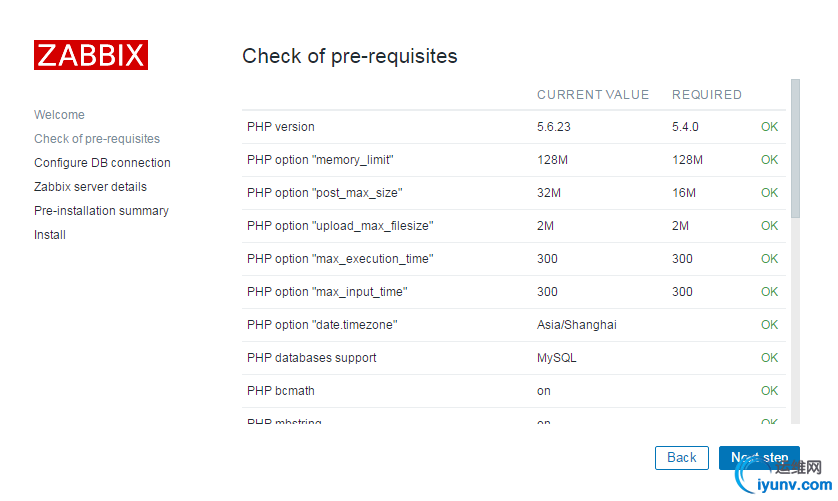Select the PHP version row label
The height and width of the screenshot is (501, 838).
tap(281, 127)
